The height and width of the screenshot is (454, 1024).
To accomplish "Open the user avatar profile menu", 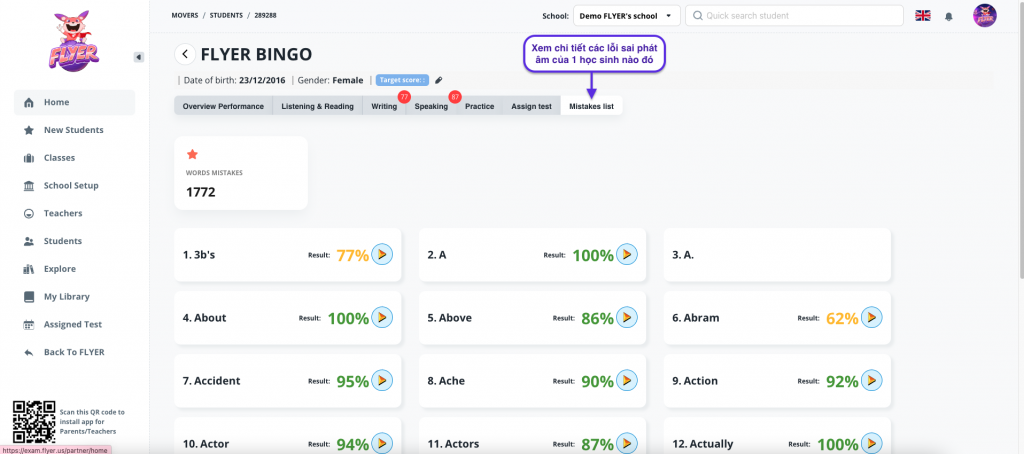I will pos(984,16).
